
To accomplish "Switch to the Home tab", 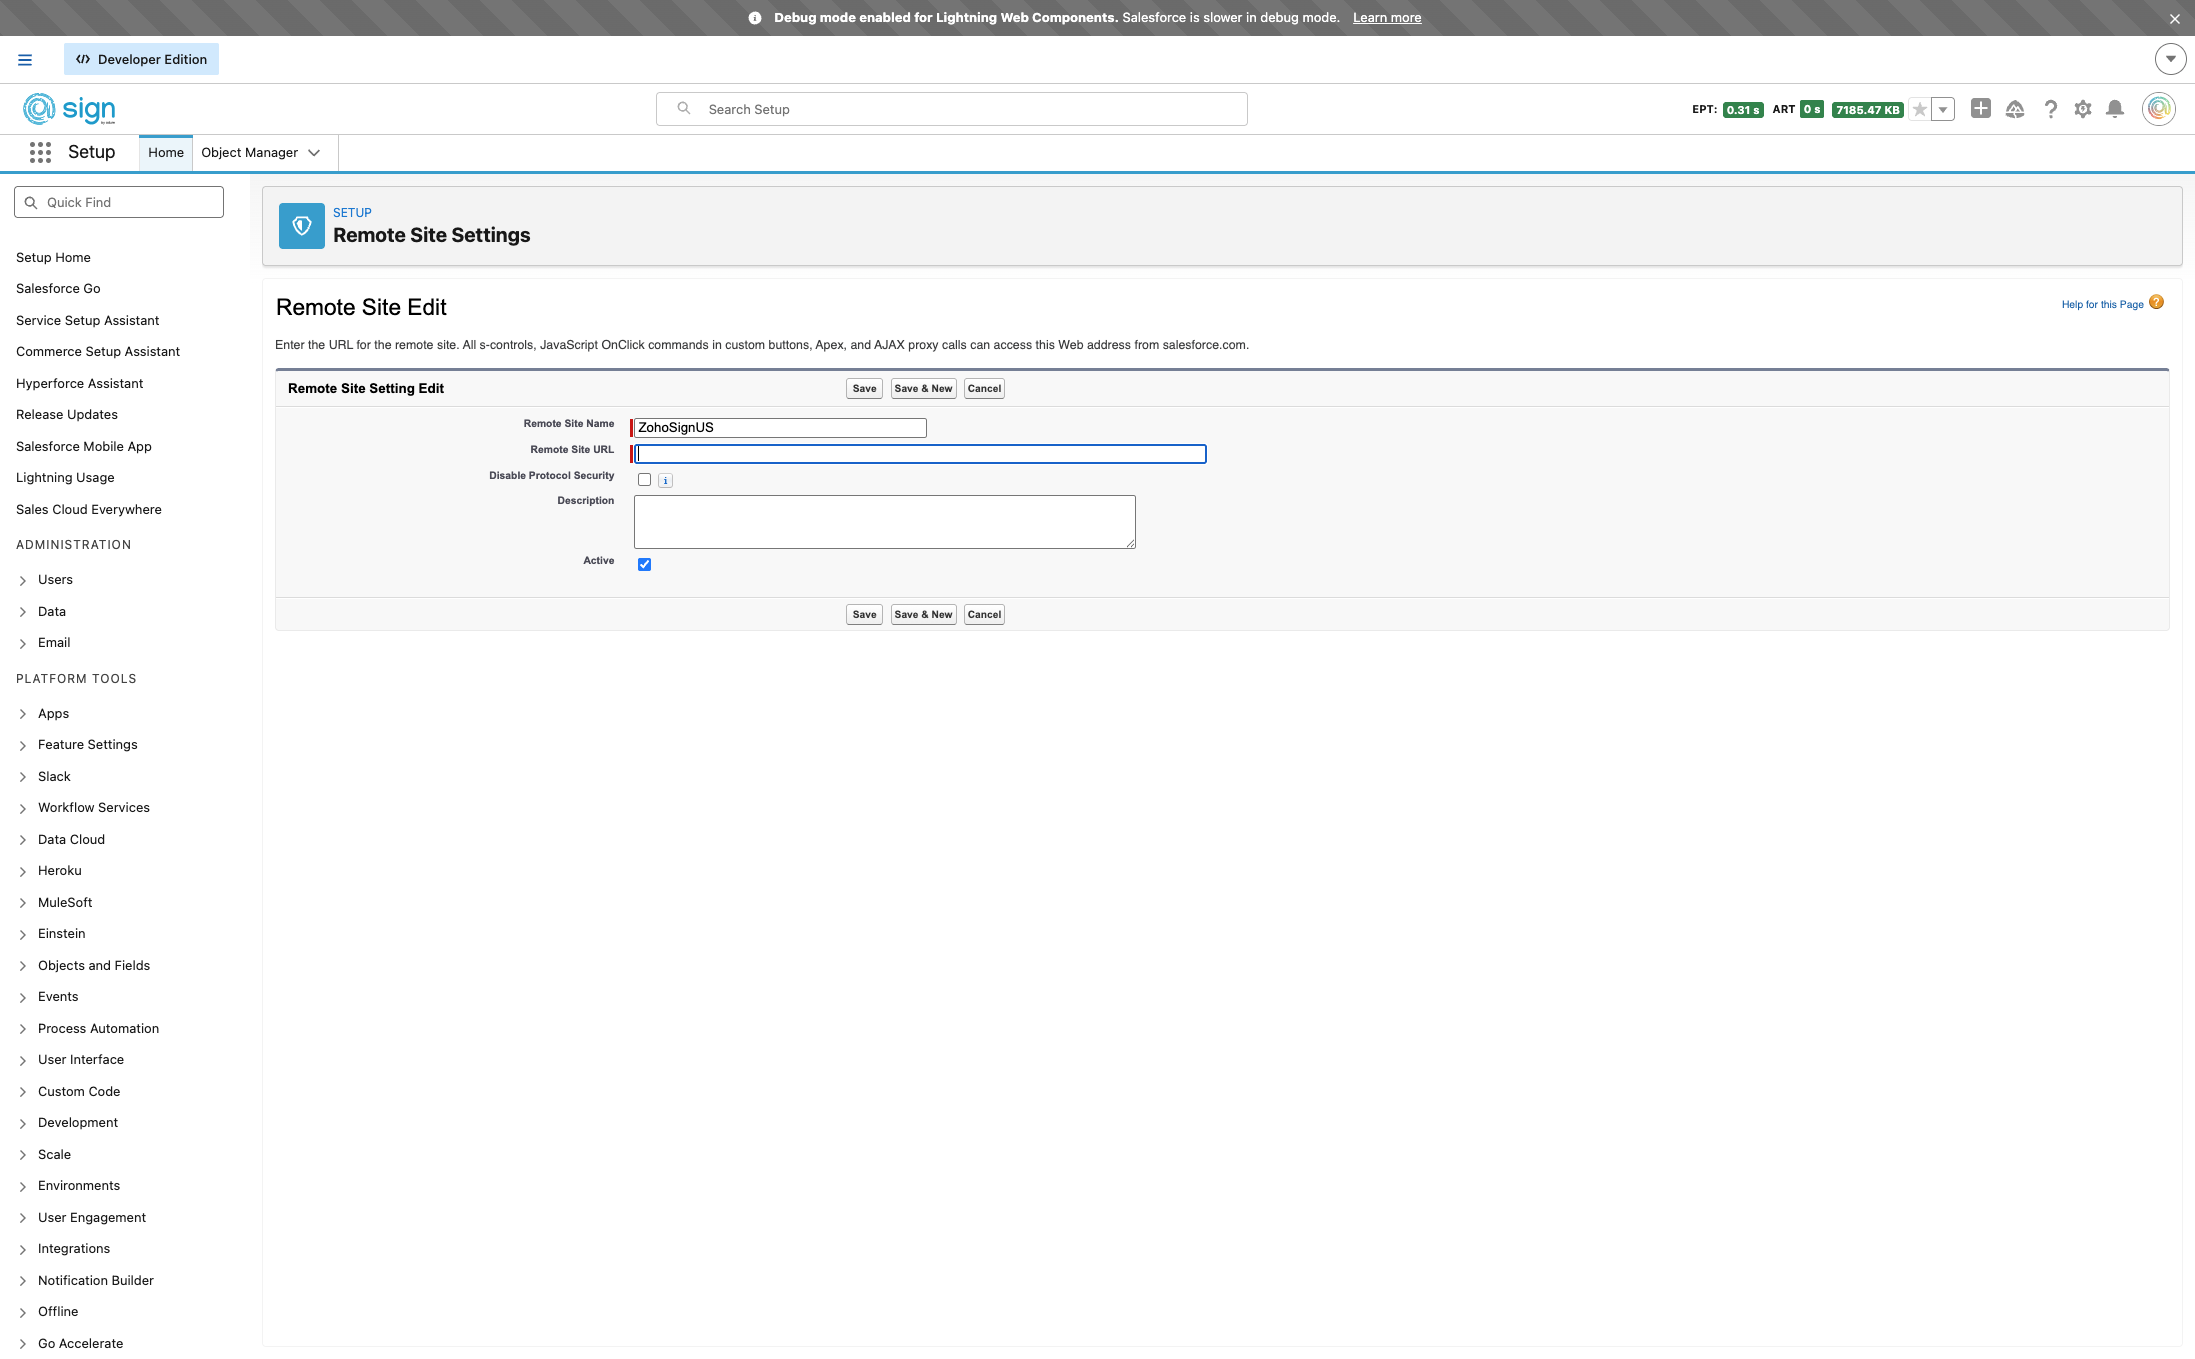I will coord(166,153).
